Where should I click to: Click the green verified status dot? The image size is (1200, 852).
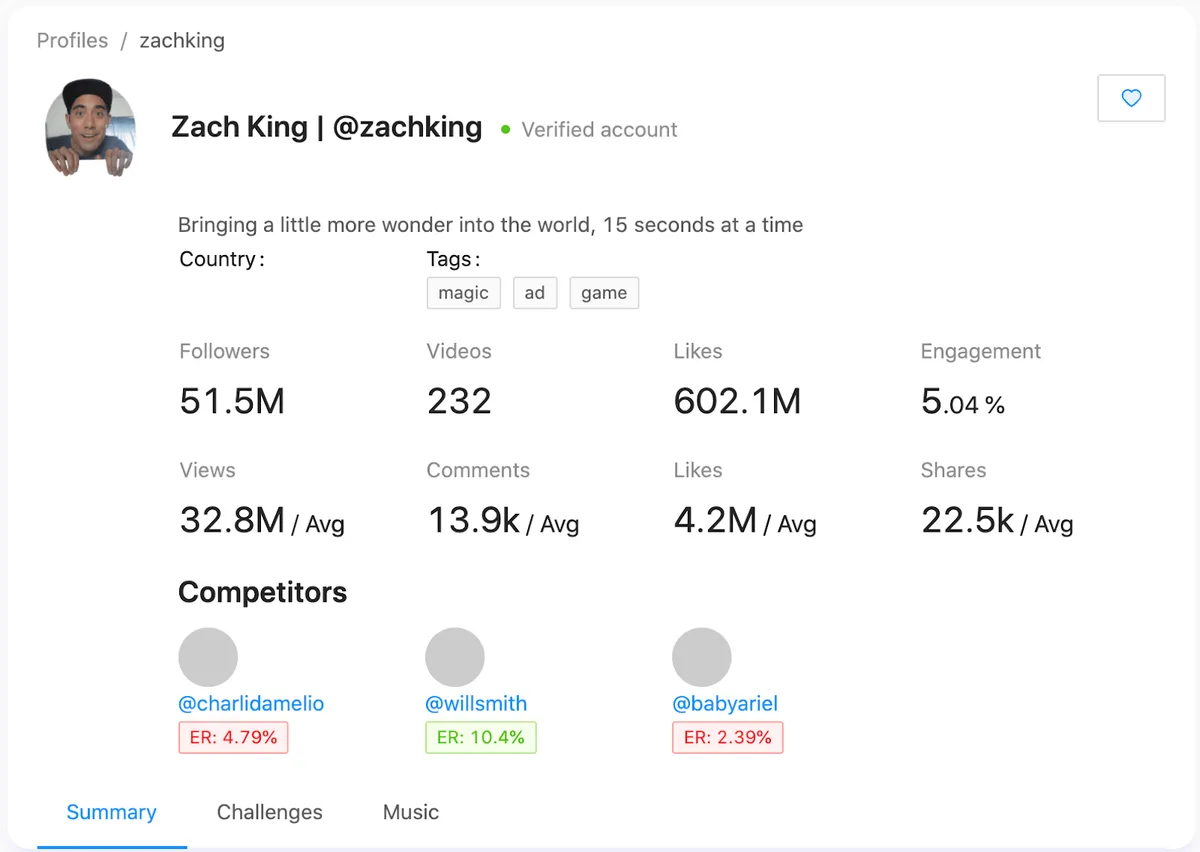[505, 130]
